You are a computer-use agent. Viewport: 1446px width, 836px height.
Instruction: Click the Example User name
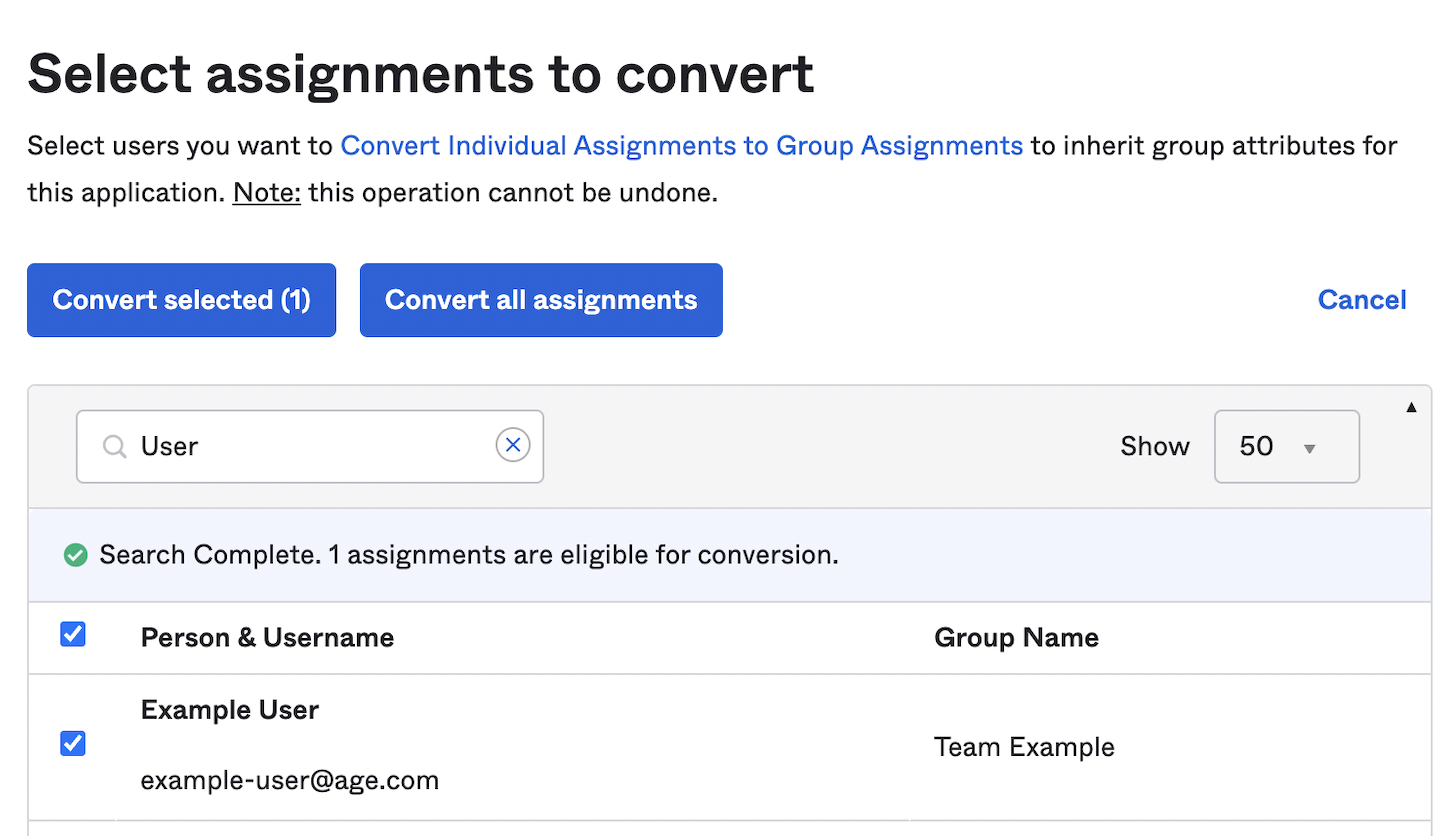230,710
